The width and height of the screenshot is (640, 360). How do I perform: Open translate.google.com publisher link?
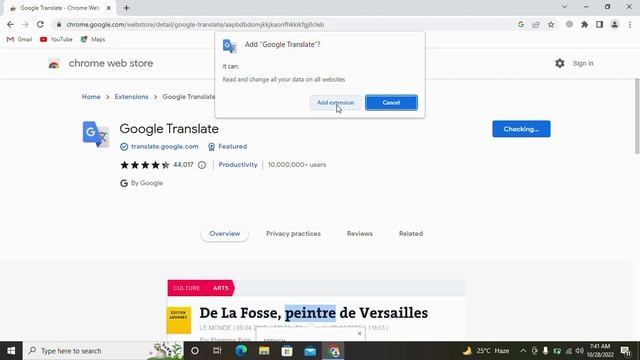click(164, 147)
